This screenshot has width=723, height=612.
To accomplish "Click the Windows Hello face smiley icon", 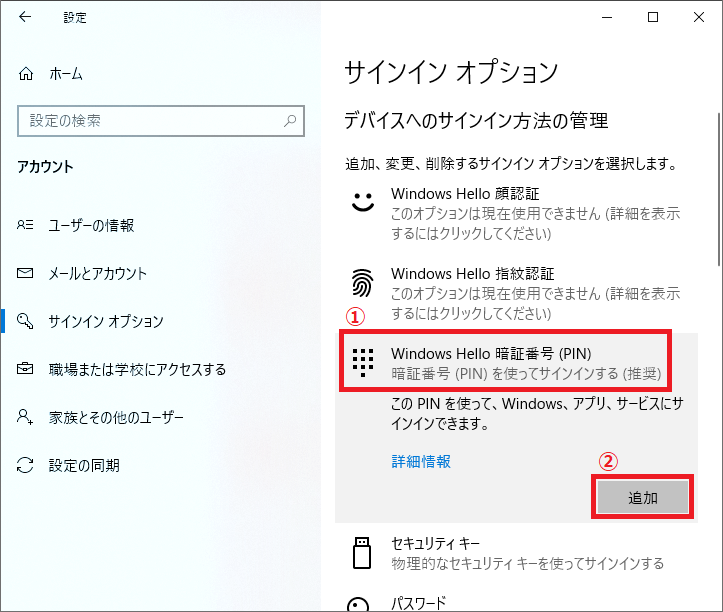I will click(363, 202).
